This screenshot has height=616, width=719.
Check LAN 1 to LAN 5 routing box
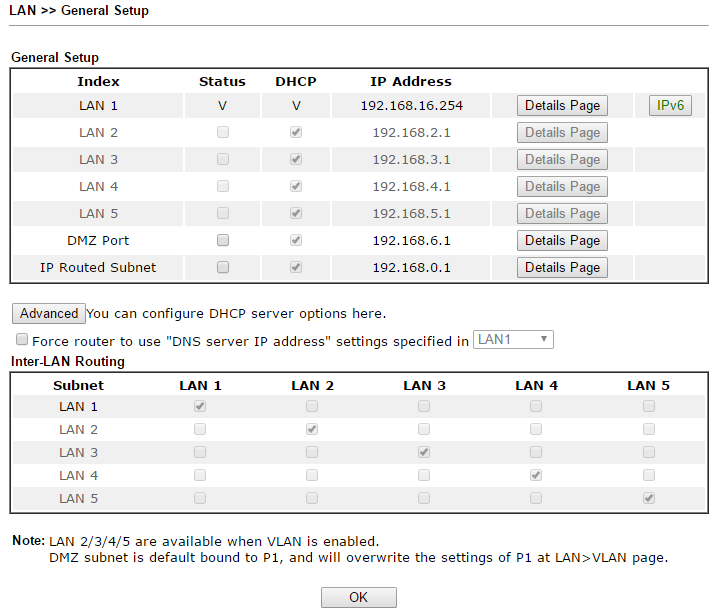(x=648, y=406)
